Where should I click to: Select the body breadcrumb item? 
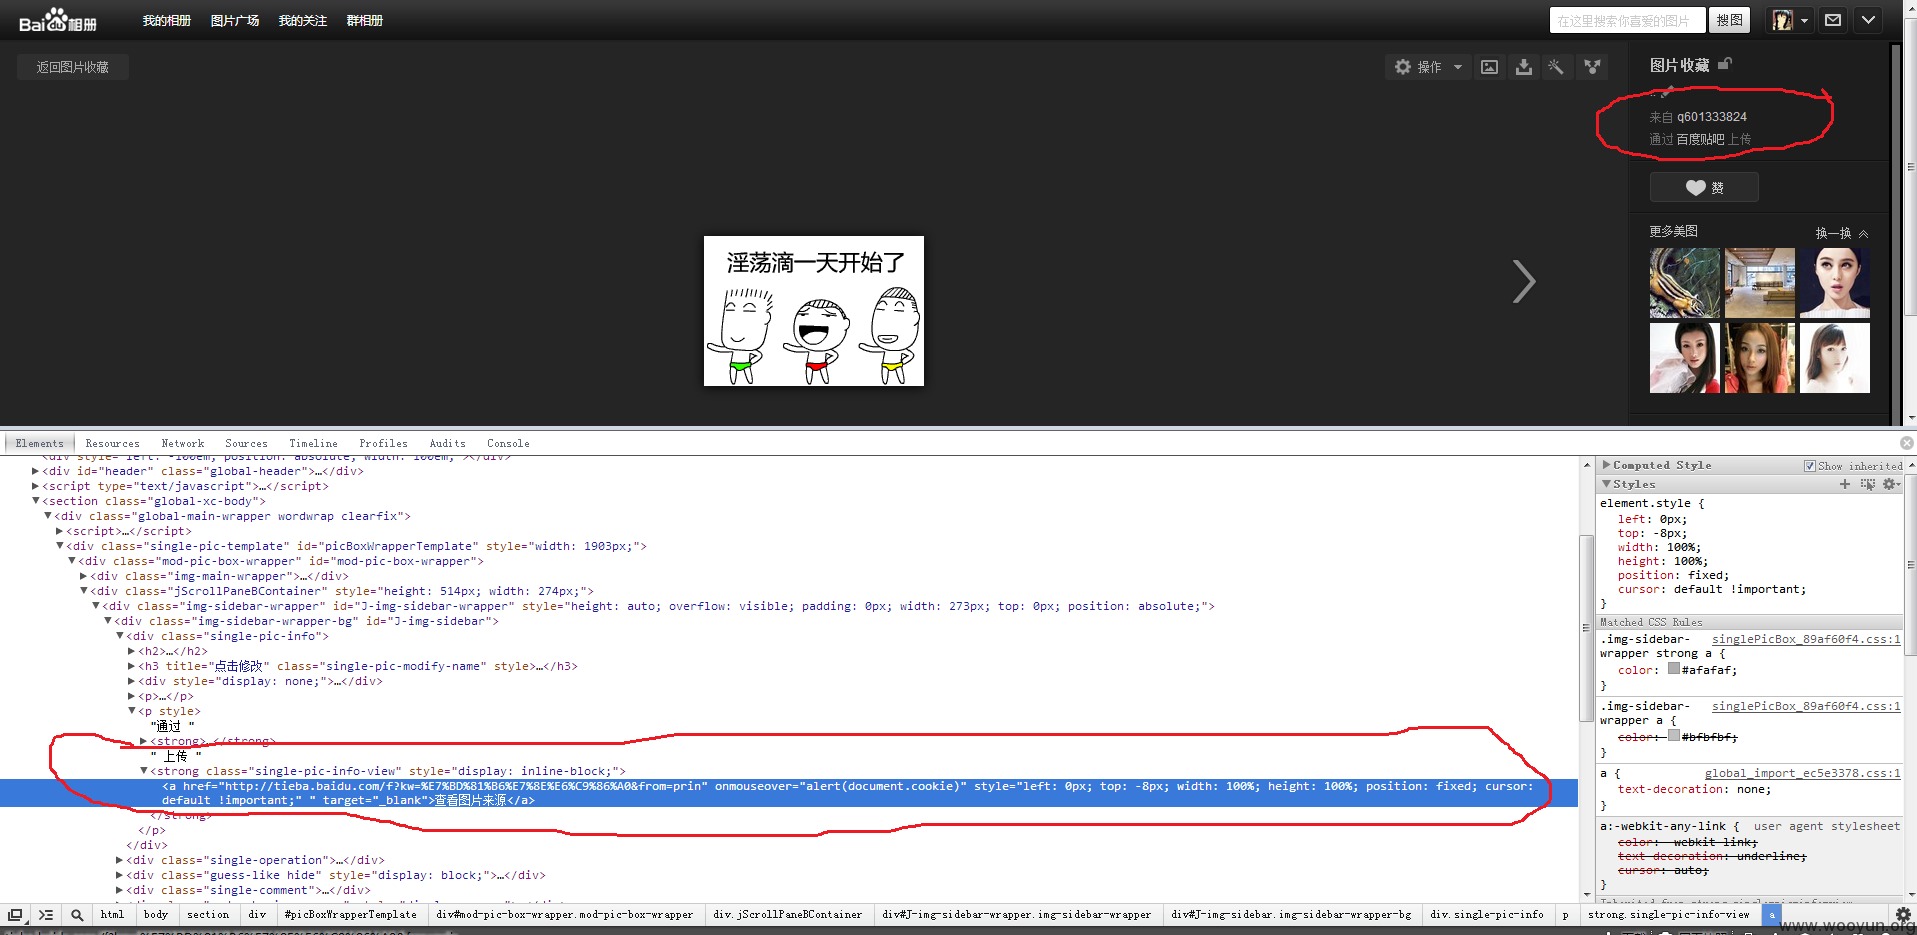click(x=156, y=914)
